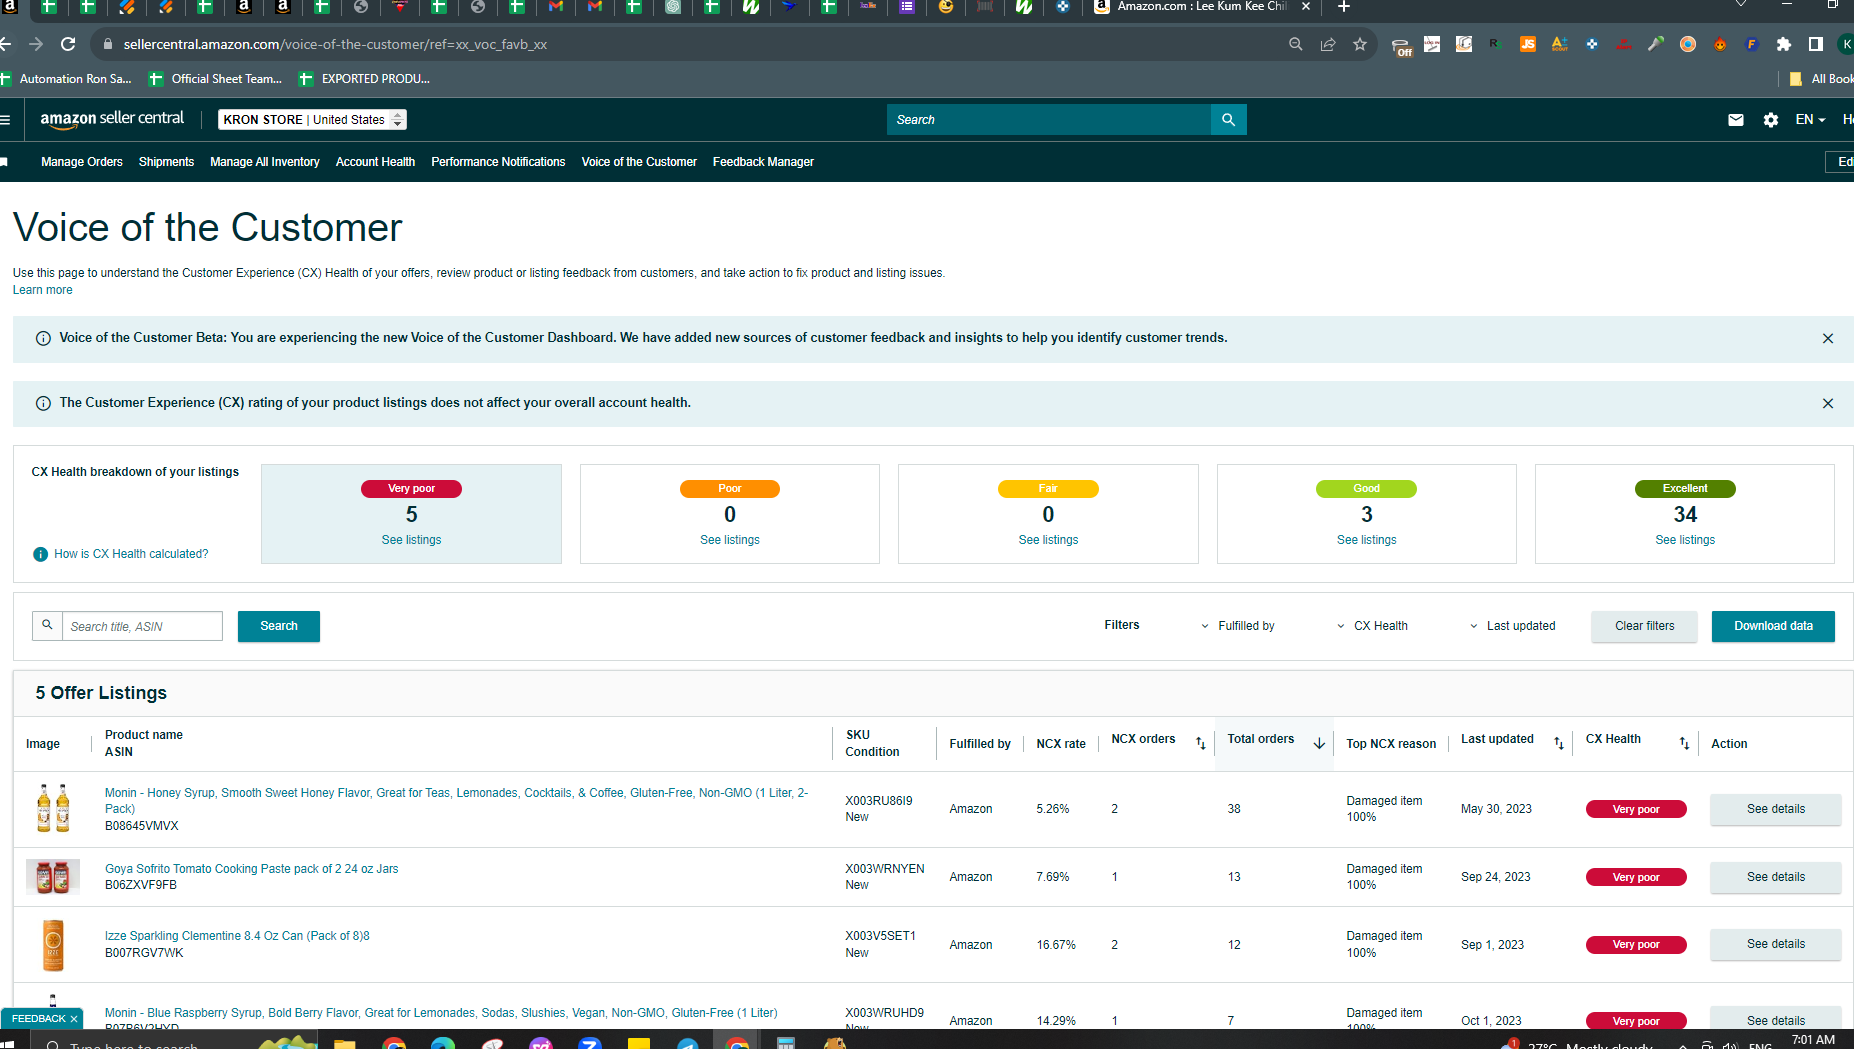
Task: Open the blue hexagon F extension
Action: point(1751,44)
